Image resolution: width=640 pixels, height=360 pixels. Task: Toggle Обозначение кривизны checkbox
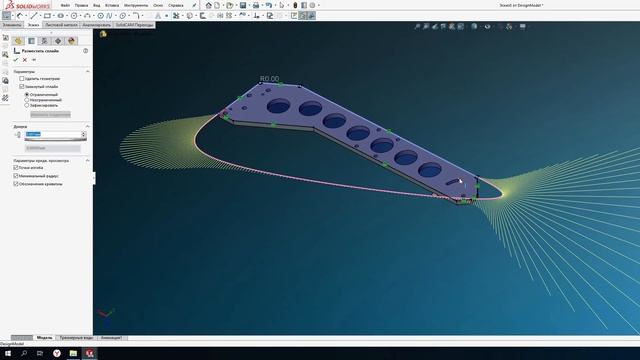tap(16, 184)
